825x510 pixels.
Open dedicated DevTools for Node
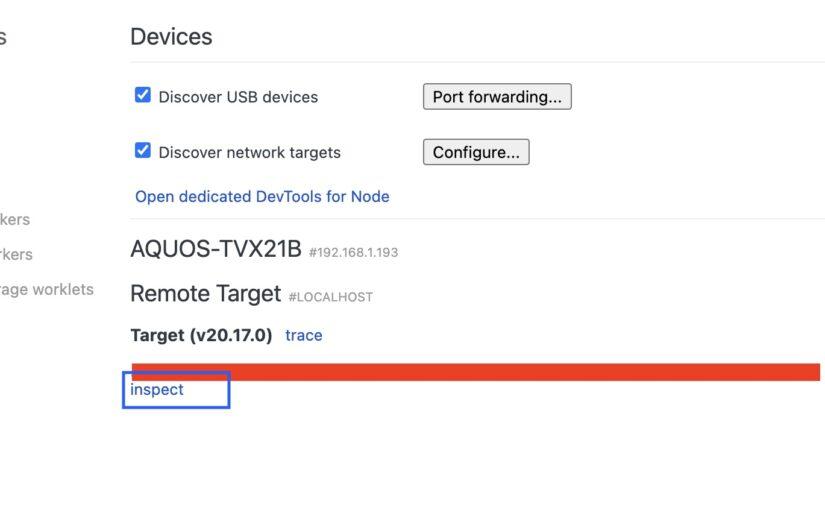click(262, 196)
